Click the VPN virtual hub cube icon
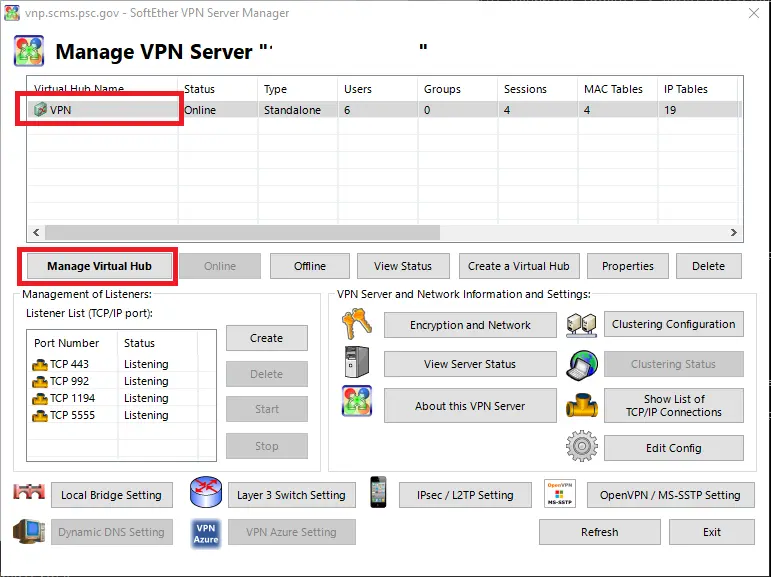The width and height of the screenshot is (771, 577). click(x=40, y=109)
